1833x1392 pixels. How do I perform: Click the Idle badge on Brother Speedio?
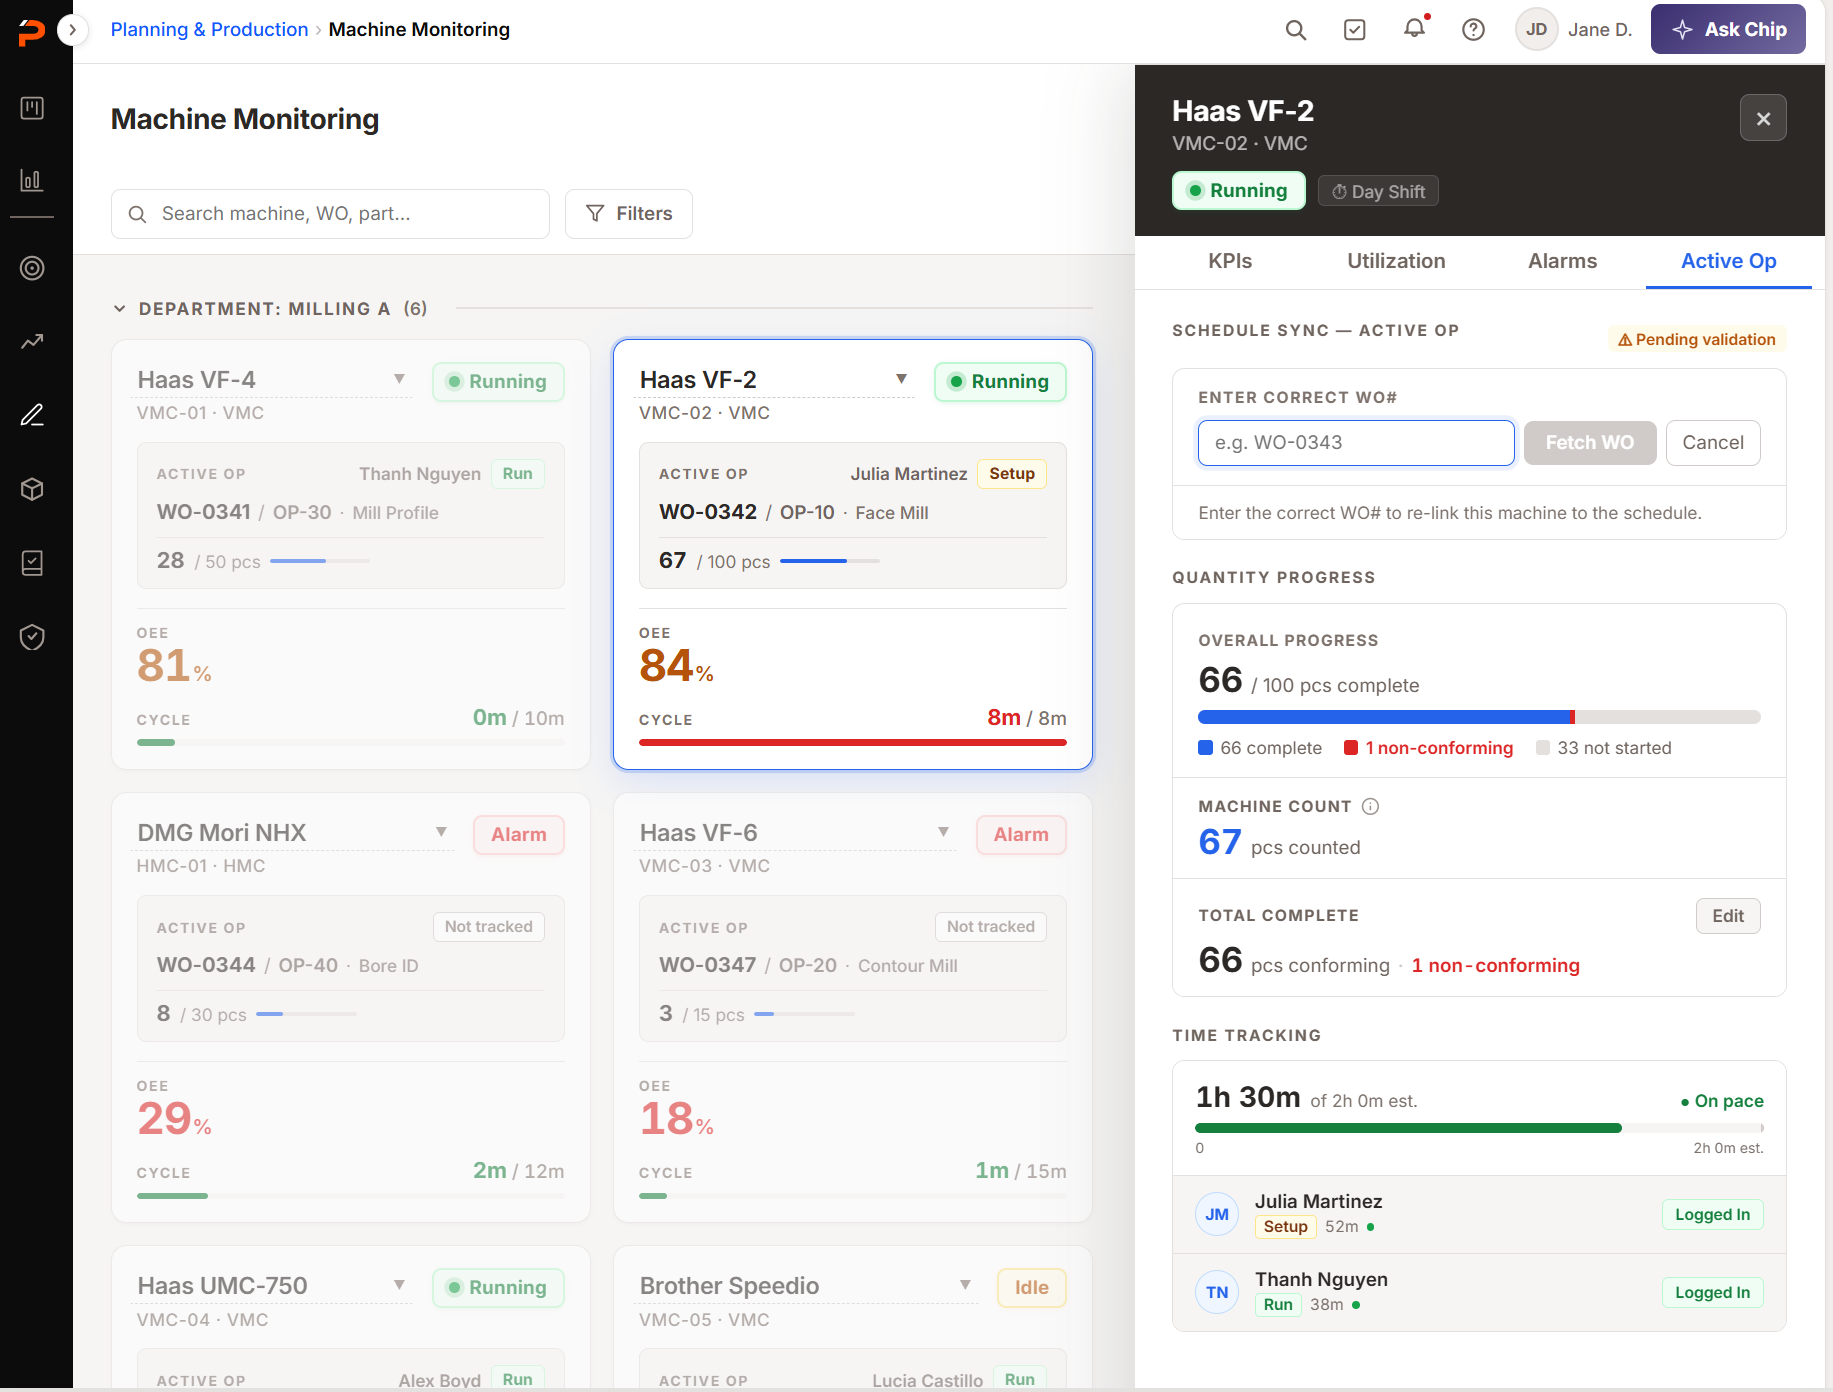(1032, 1288)
